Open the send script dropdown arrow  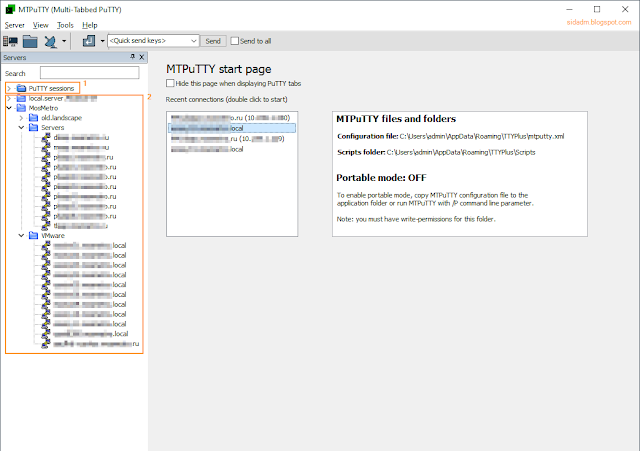coord(102,41)
